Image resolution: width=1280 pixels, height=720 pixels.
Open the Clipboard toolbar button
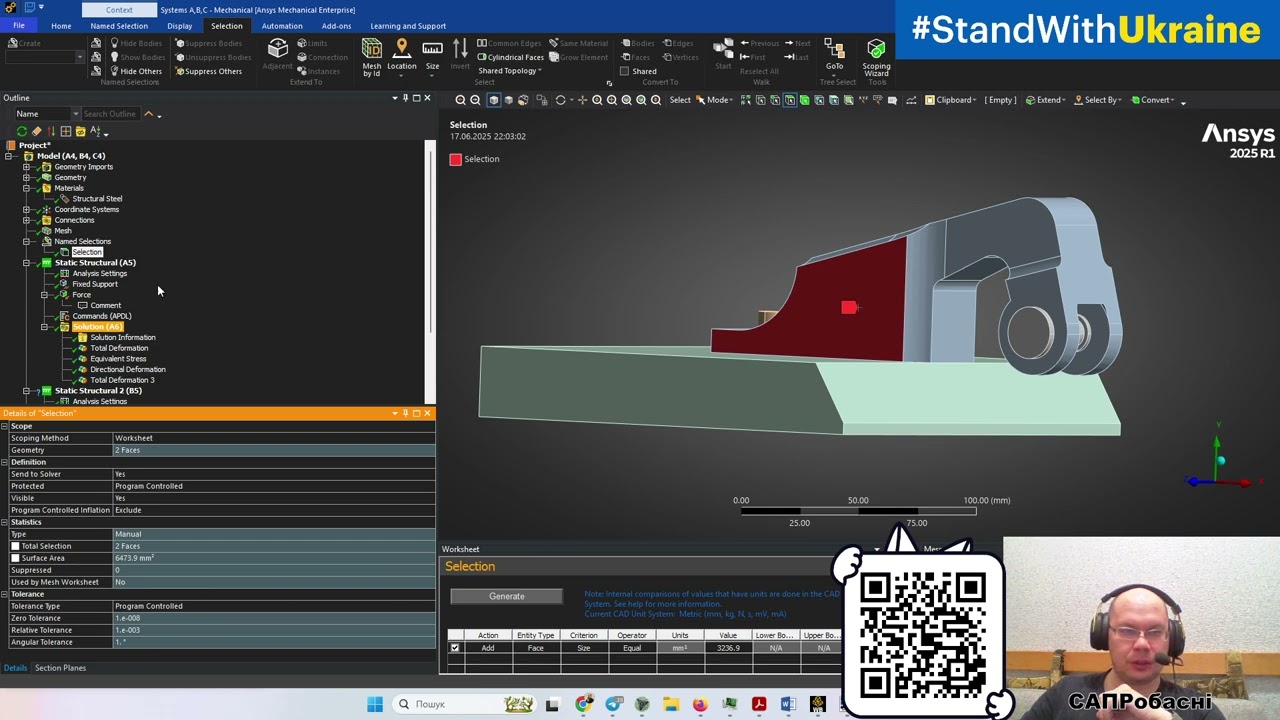point(950,100)
